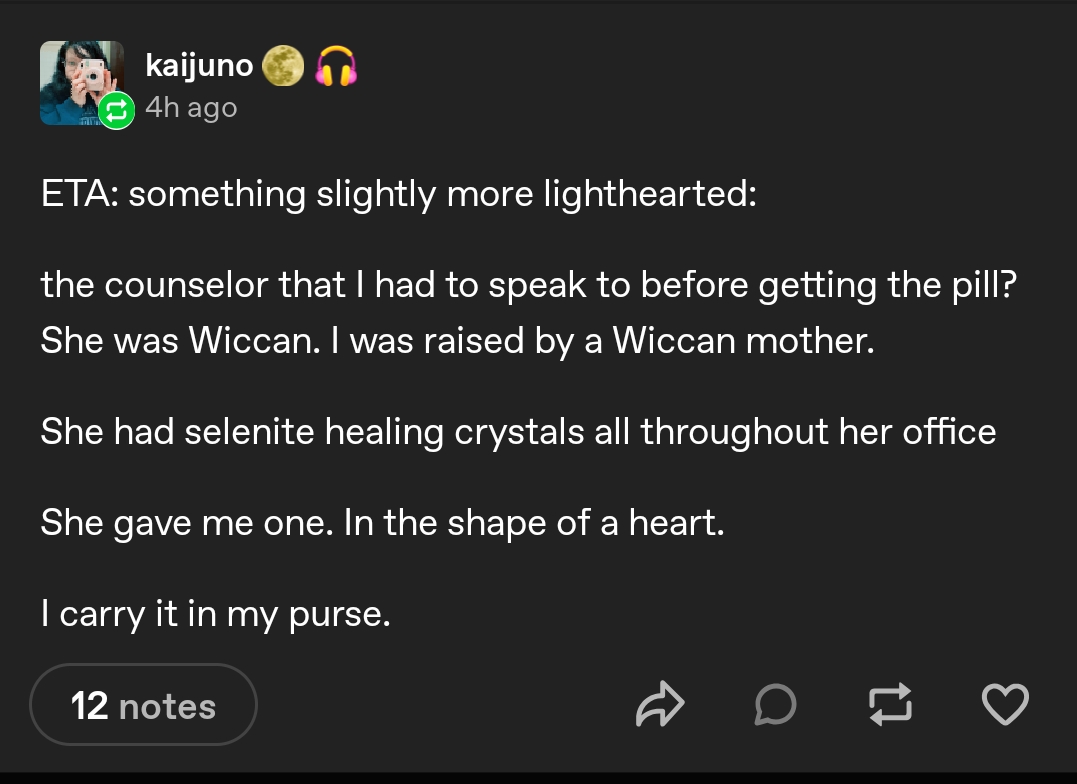This screenshot has height=784, width=1077.
Task: View the 12 notes button
Action: tap(144, 704)
